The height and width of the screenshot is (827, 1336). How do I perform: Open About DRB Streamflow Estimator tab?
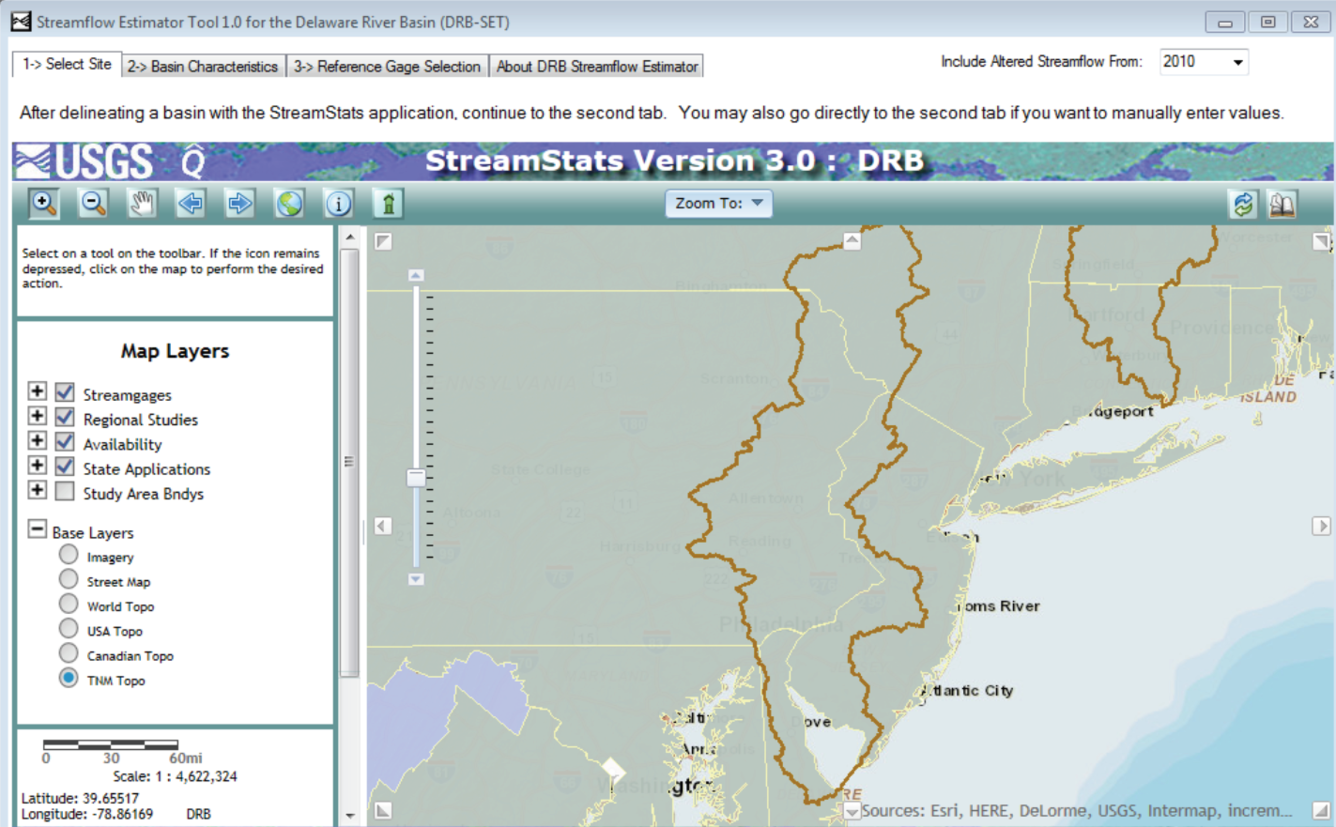(x=597, y=66)
